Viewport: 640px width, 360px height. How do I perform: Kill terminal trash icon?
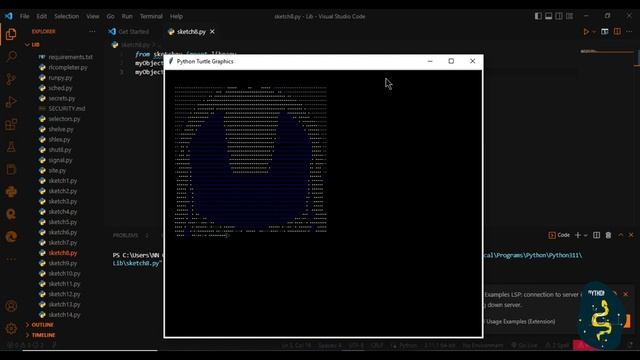point(608,235)
